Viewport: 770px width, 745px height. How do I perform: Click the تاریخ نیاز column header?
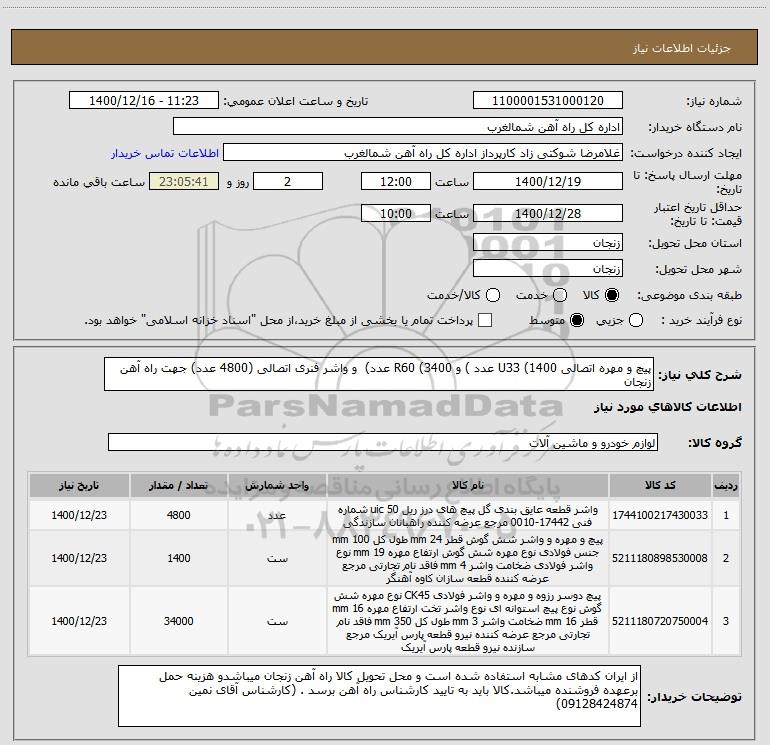[79, 486]
